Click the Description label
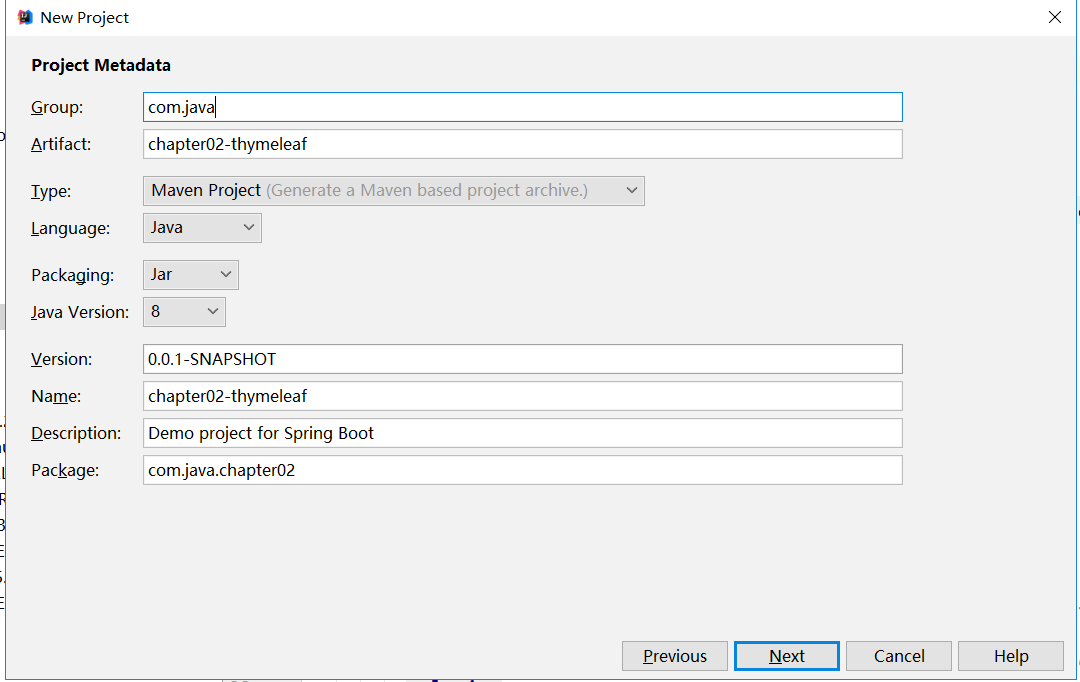1080x682 pixels. click(x=76, y=433)
